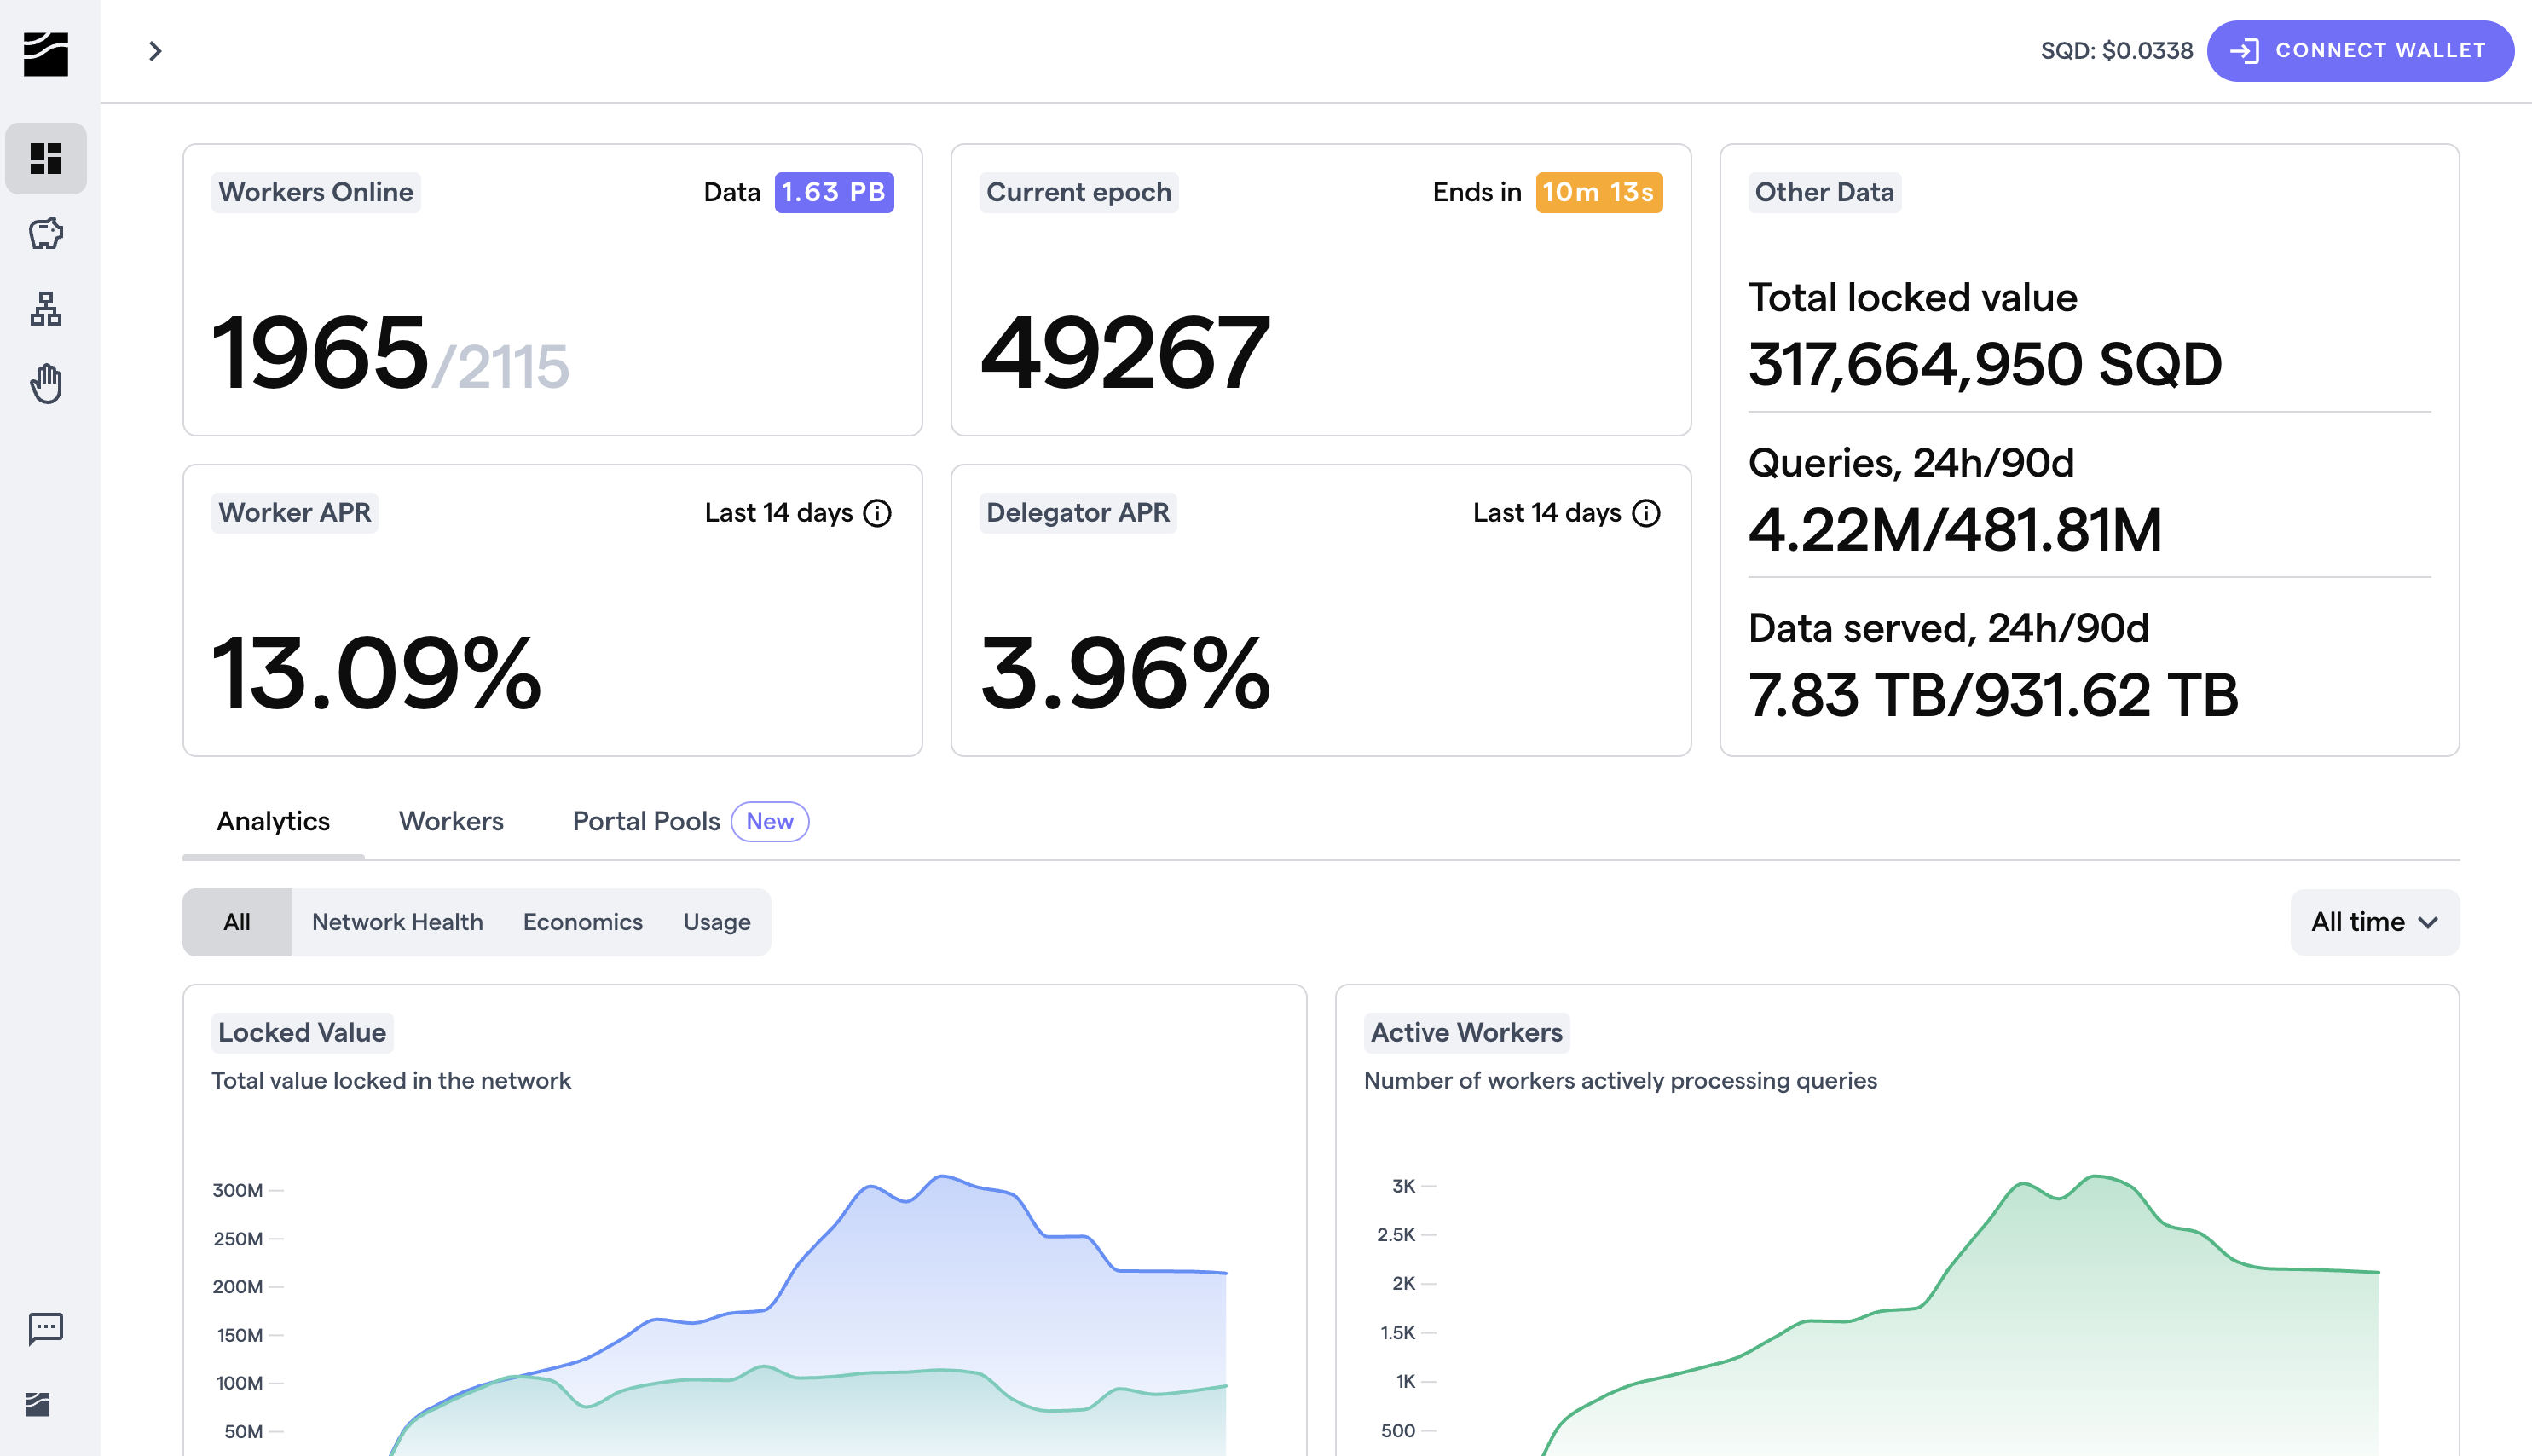2532x1456 pixels.
Task: Open the Dashboard panel from the sidebar
Action: point(46,158)
